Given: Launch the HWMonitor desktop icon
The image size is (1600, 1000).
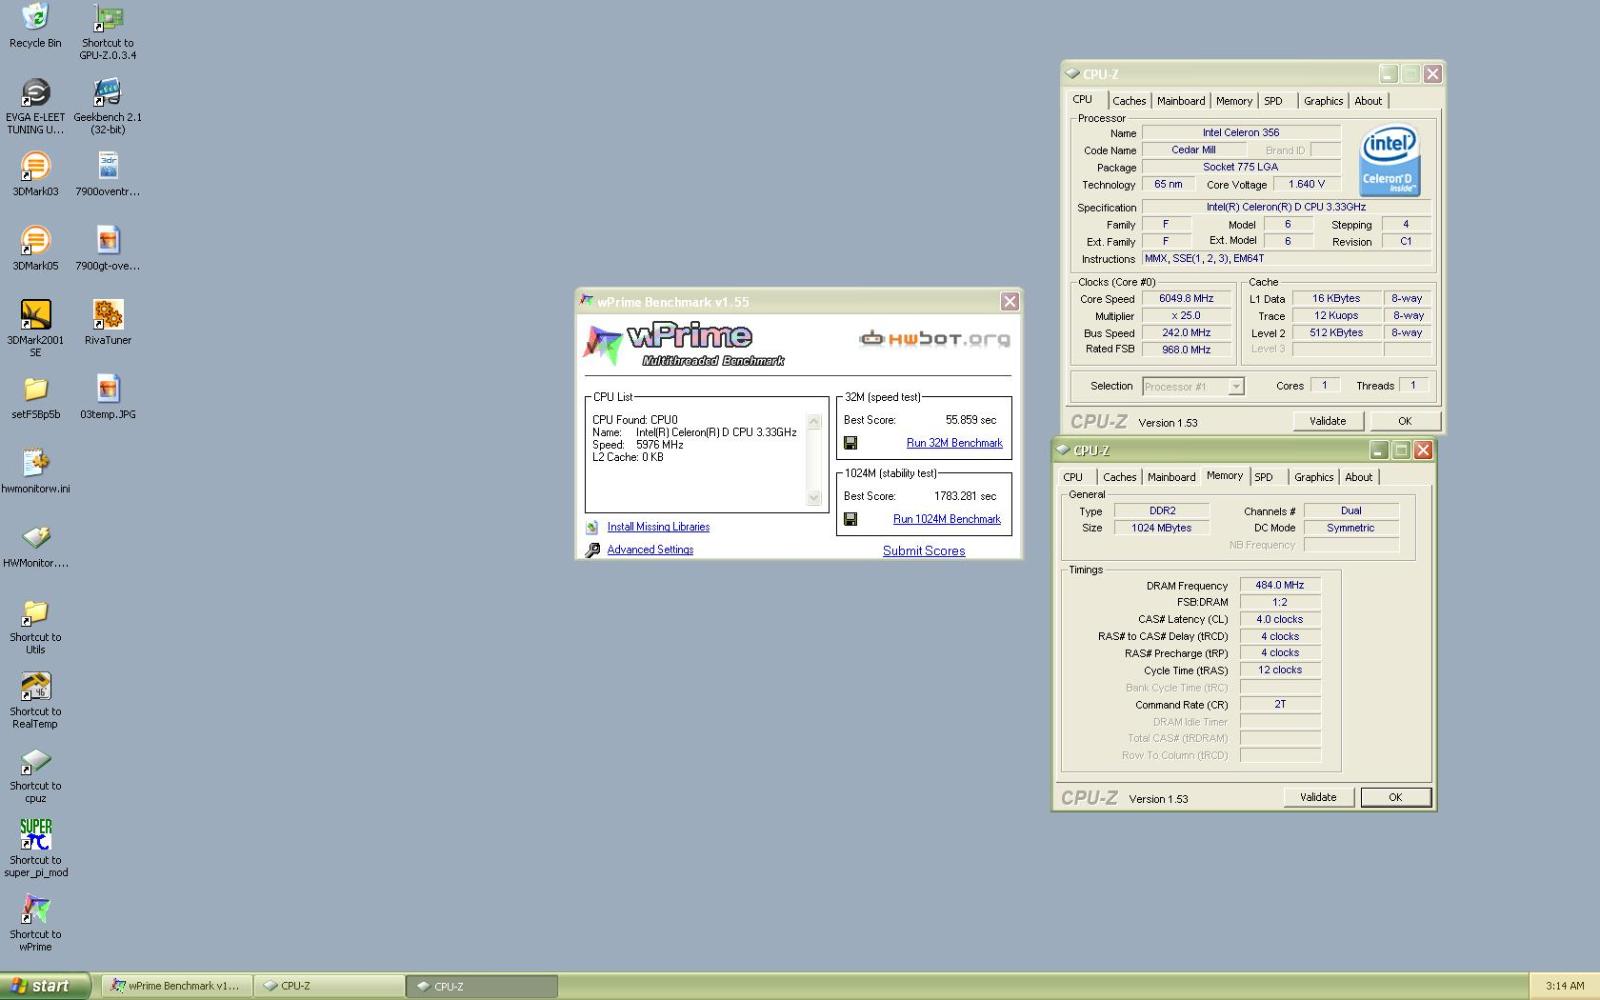Looking at the screenshot, I should point(35,538).
